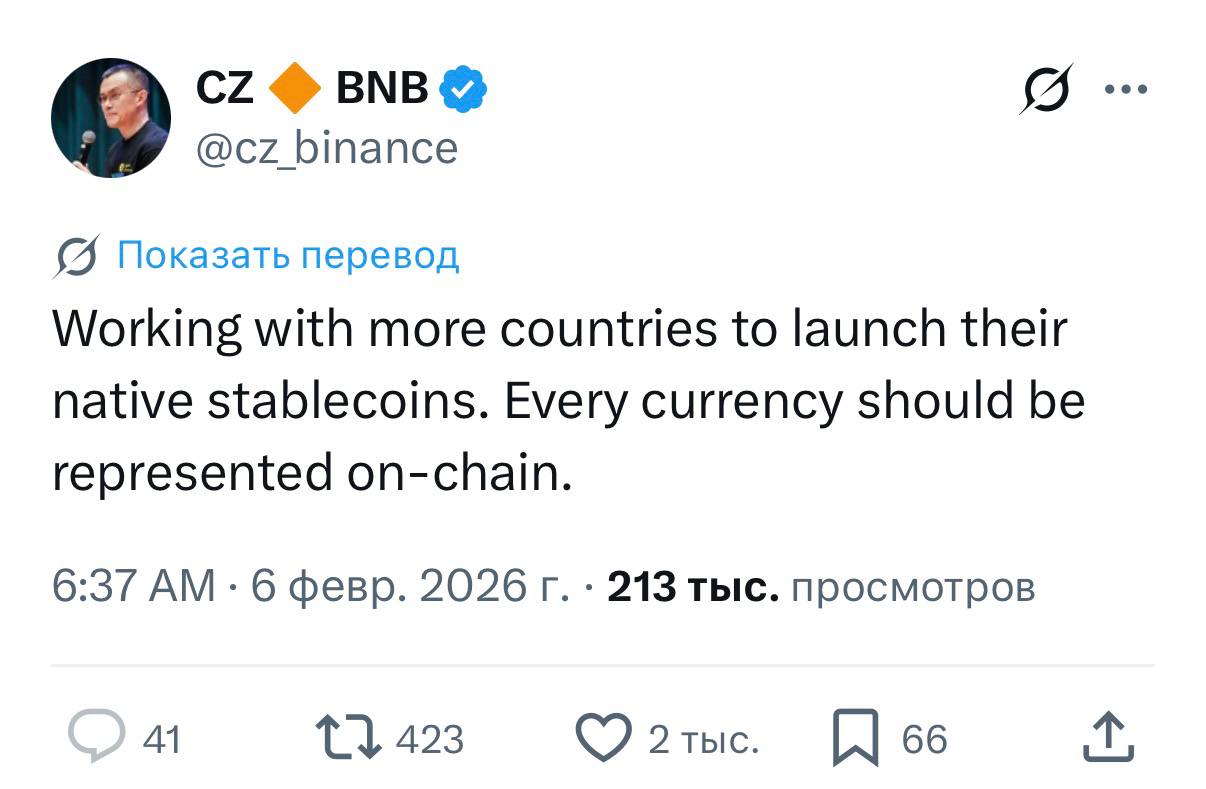Viewport: 1206px width, 789px height.
Task: Open the @cz_binance profile handle
Action: (326, 147)
